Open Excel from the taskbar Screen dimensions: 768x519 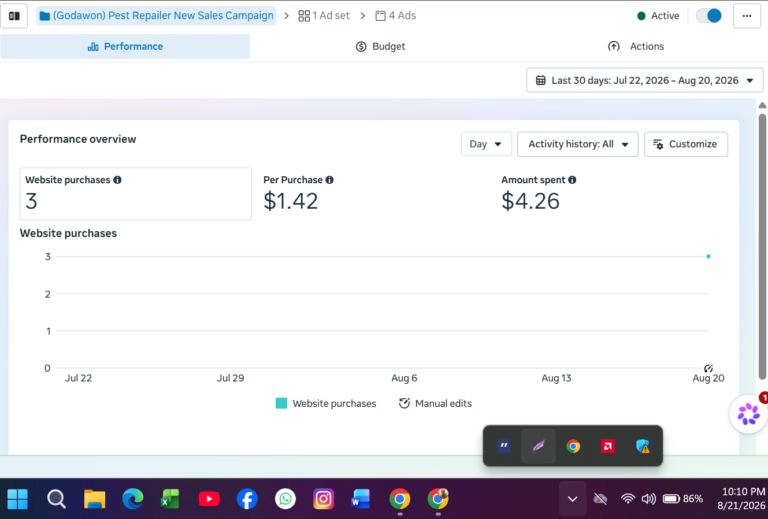point(170,499)
